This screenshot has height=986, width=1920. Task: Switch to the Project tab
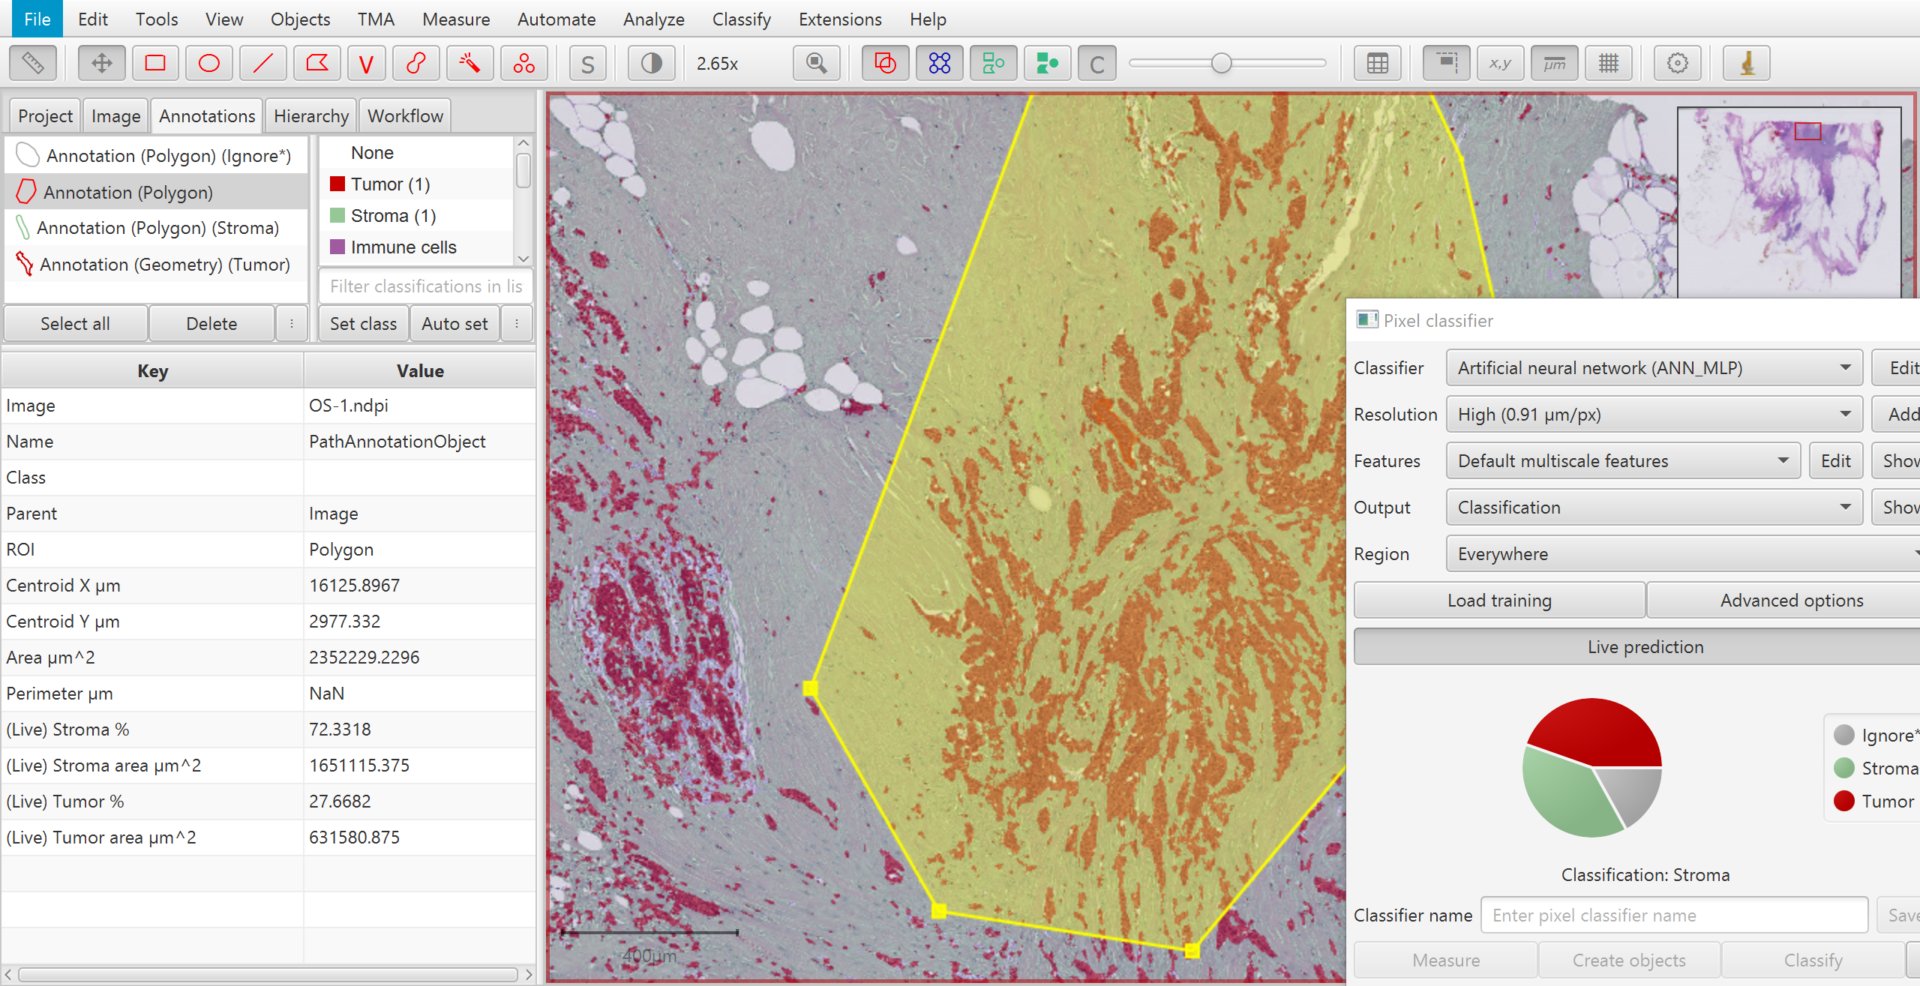pos(45,116)
